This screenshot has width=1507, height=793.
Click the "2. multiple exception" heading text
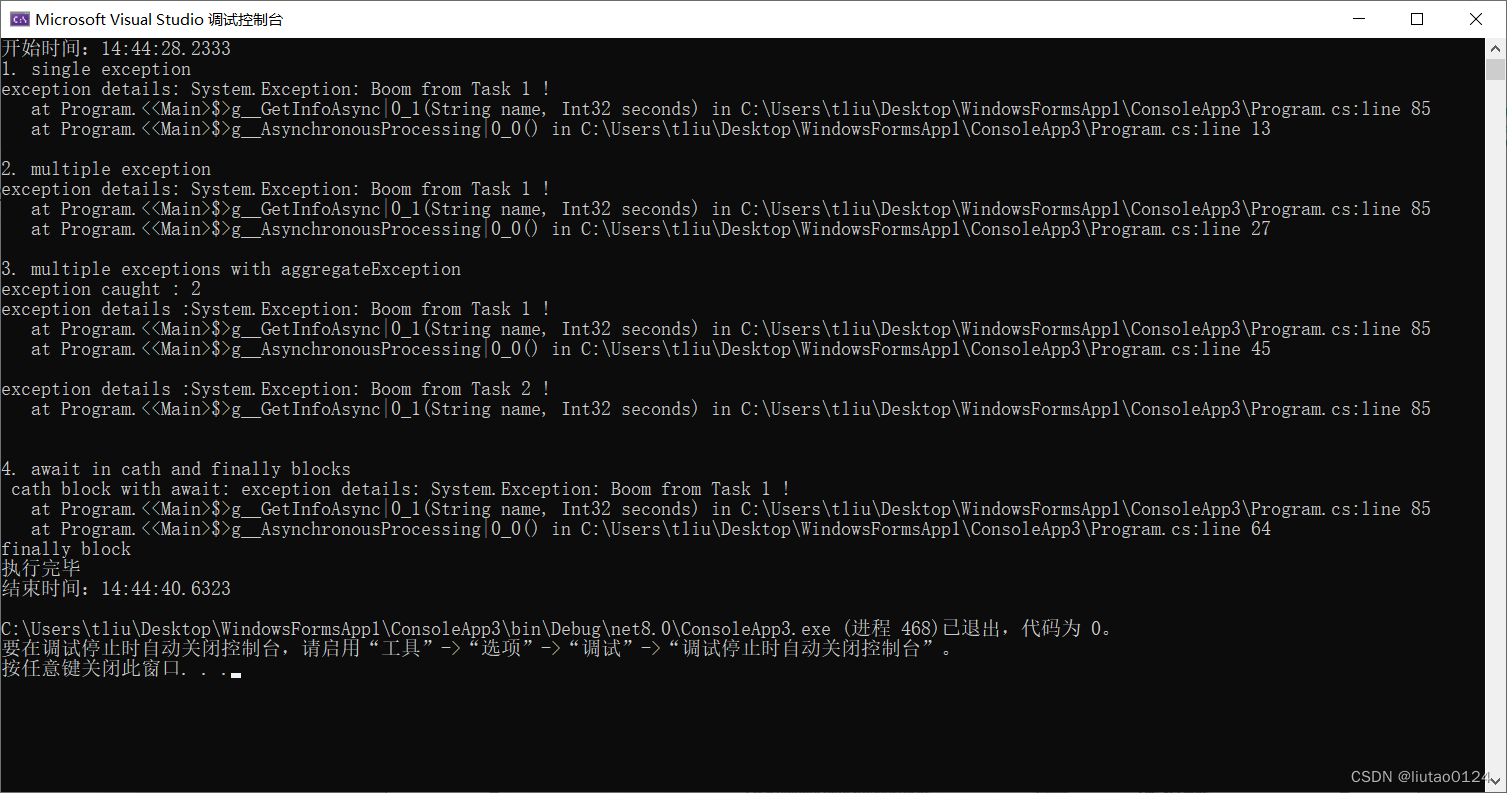pos(105,168)
